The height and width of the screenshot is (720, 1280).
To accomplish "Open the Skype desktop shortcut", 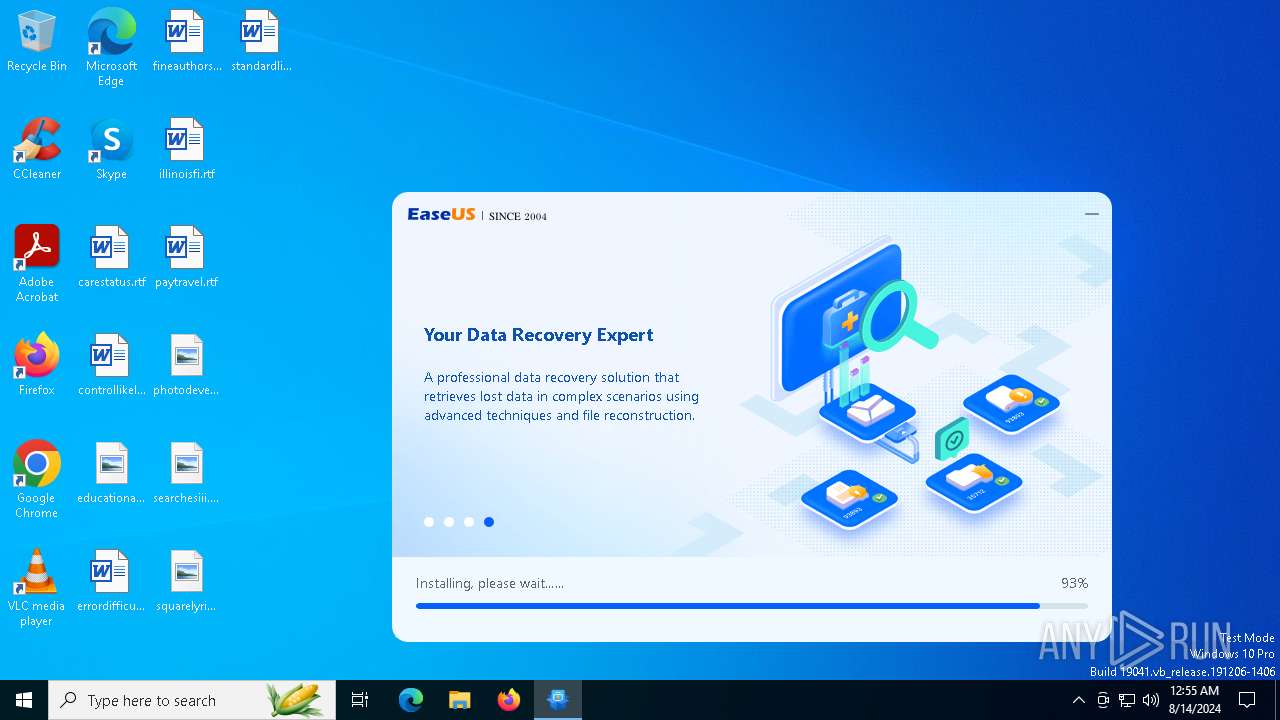I will click(x=111, y=149).
